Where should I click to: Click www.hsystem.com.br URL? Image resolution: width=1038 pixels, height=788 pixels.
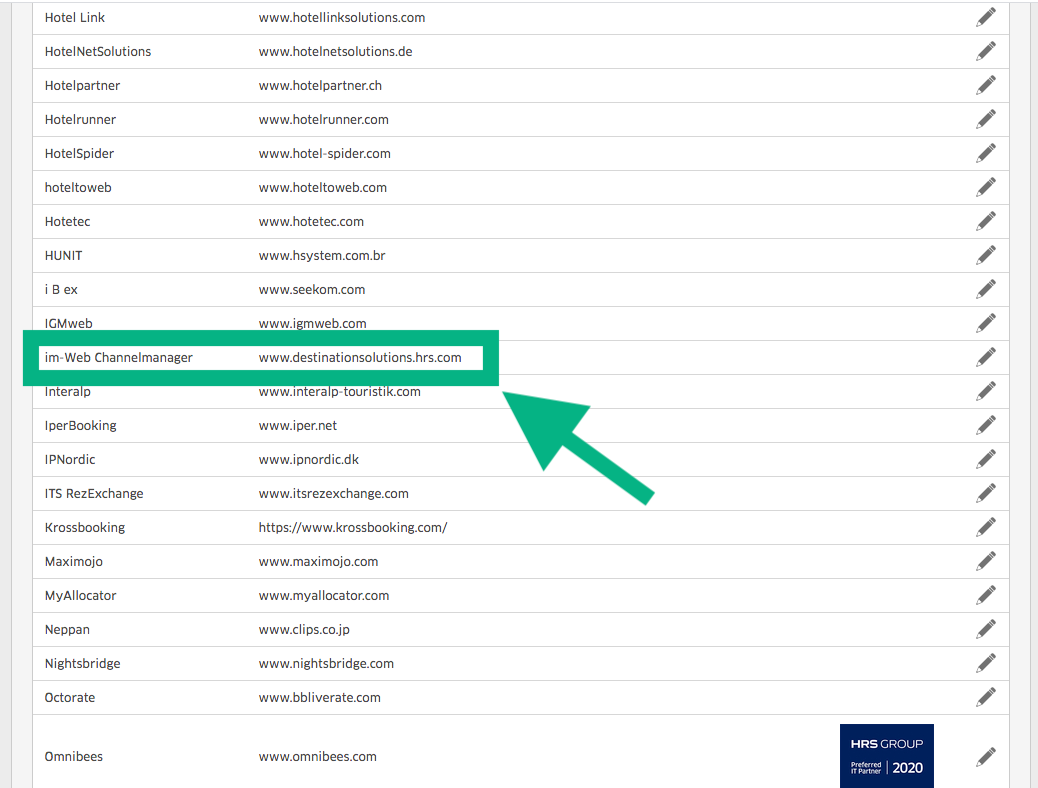322,256
